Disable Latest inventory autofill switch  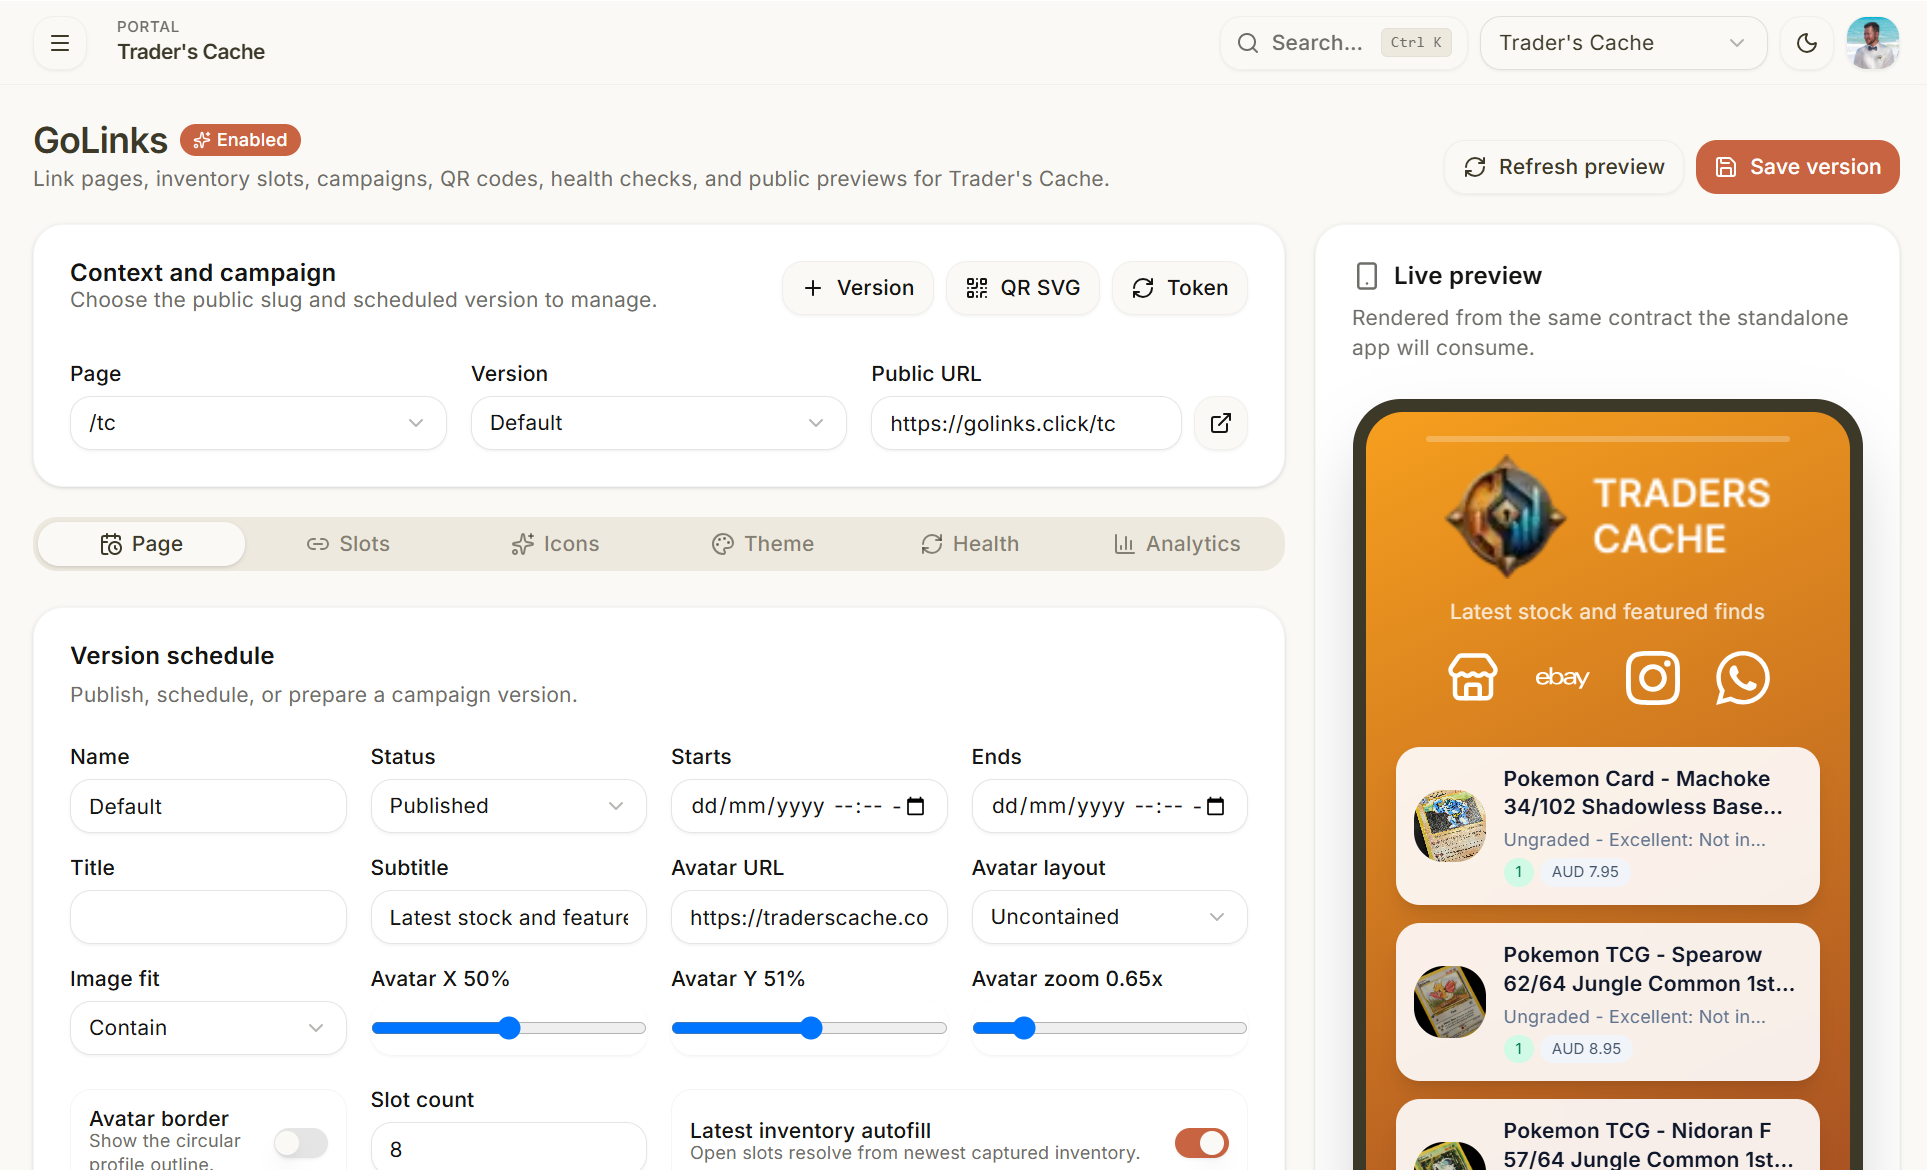[1201, 1142]
